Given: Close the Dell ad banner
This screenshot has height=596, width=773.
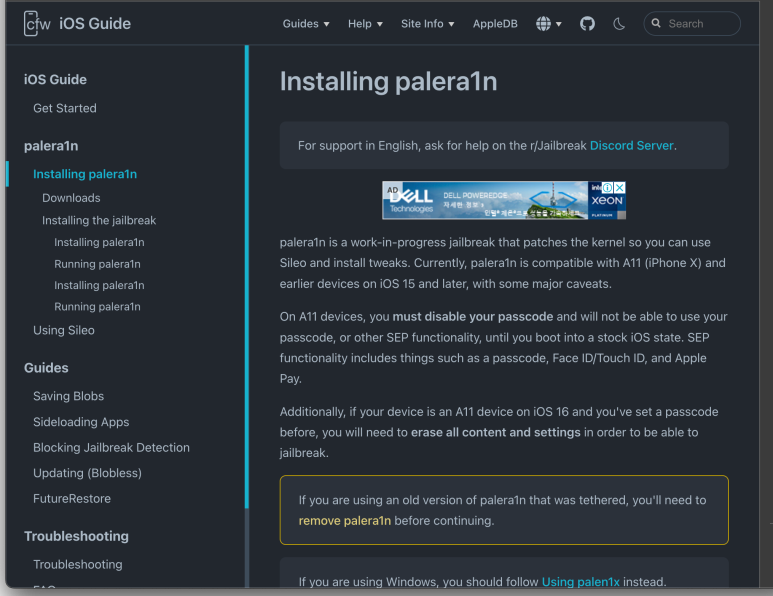Looking at the screenshot, I should point(620,188).
